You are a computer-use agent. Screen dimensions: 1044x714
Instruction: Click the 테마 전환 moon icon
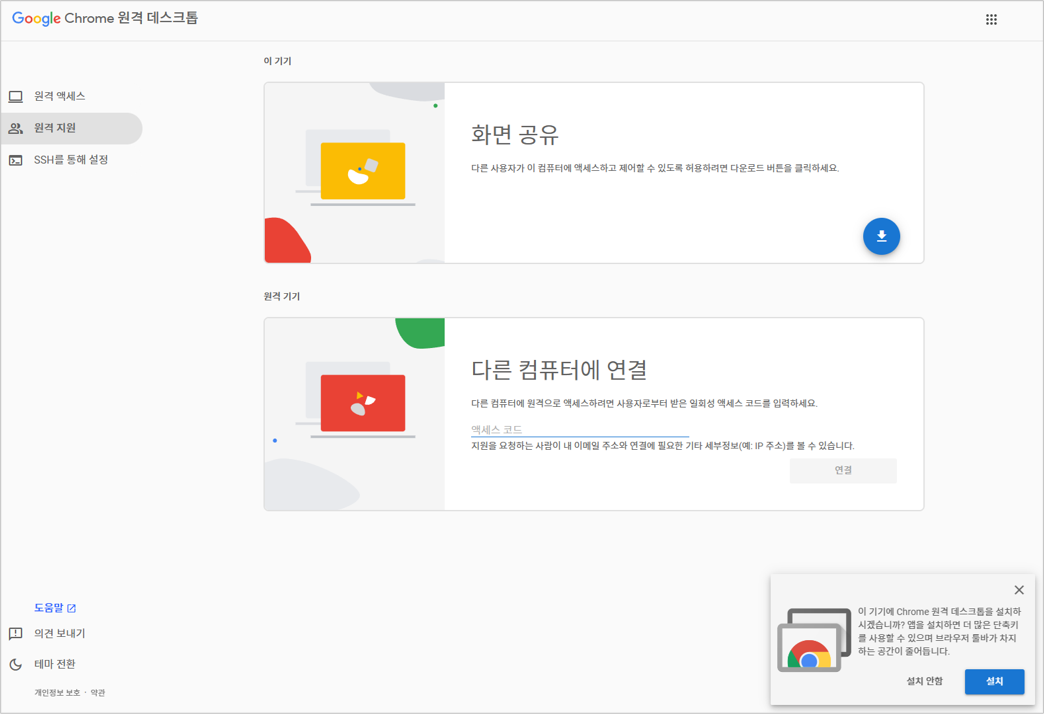click(x=15, y=664)
